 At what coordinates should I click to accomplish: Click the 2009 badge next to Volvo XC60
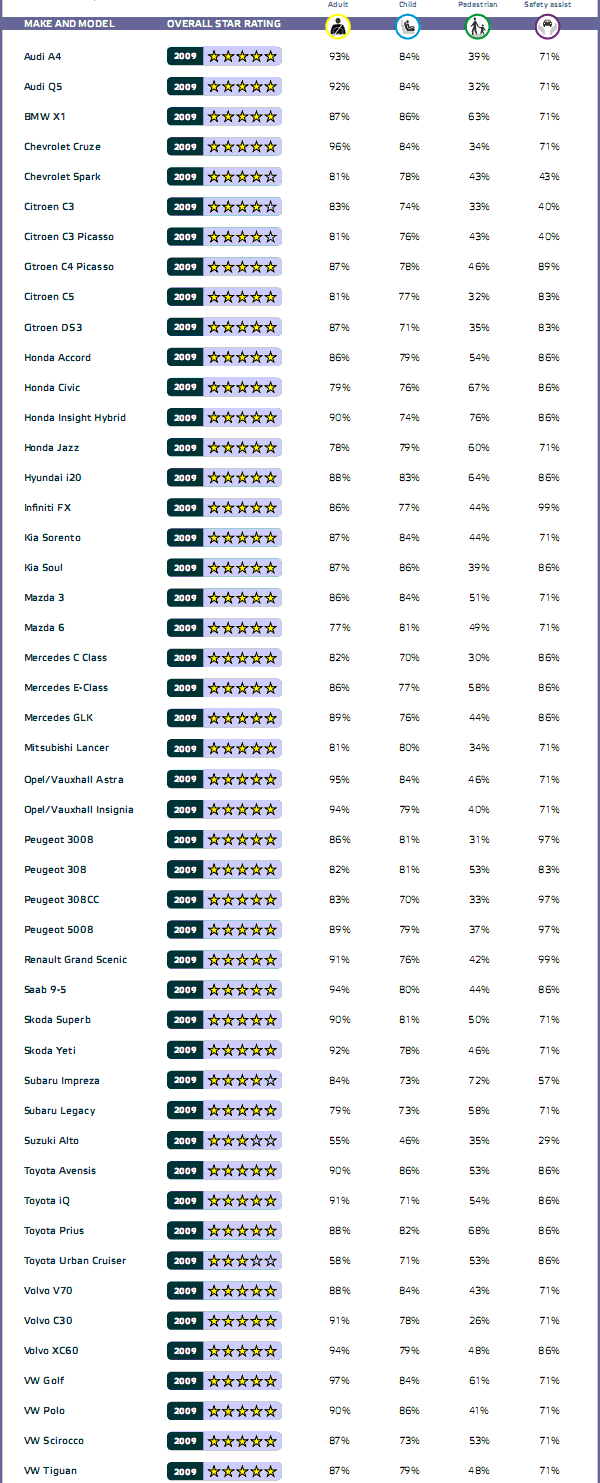(185, 1351)
